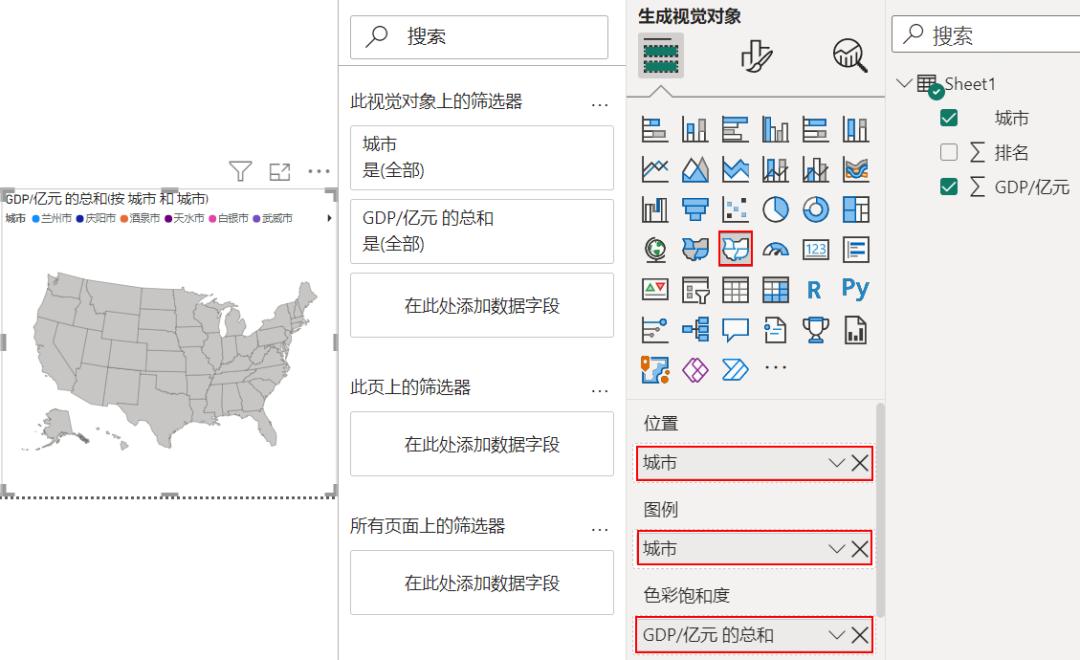Open the 图例 field dropdown
Viewport: 1080px width, 660px height.
click(838, 548)
